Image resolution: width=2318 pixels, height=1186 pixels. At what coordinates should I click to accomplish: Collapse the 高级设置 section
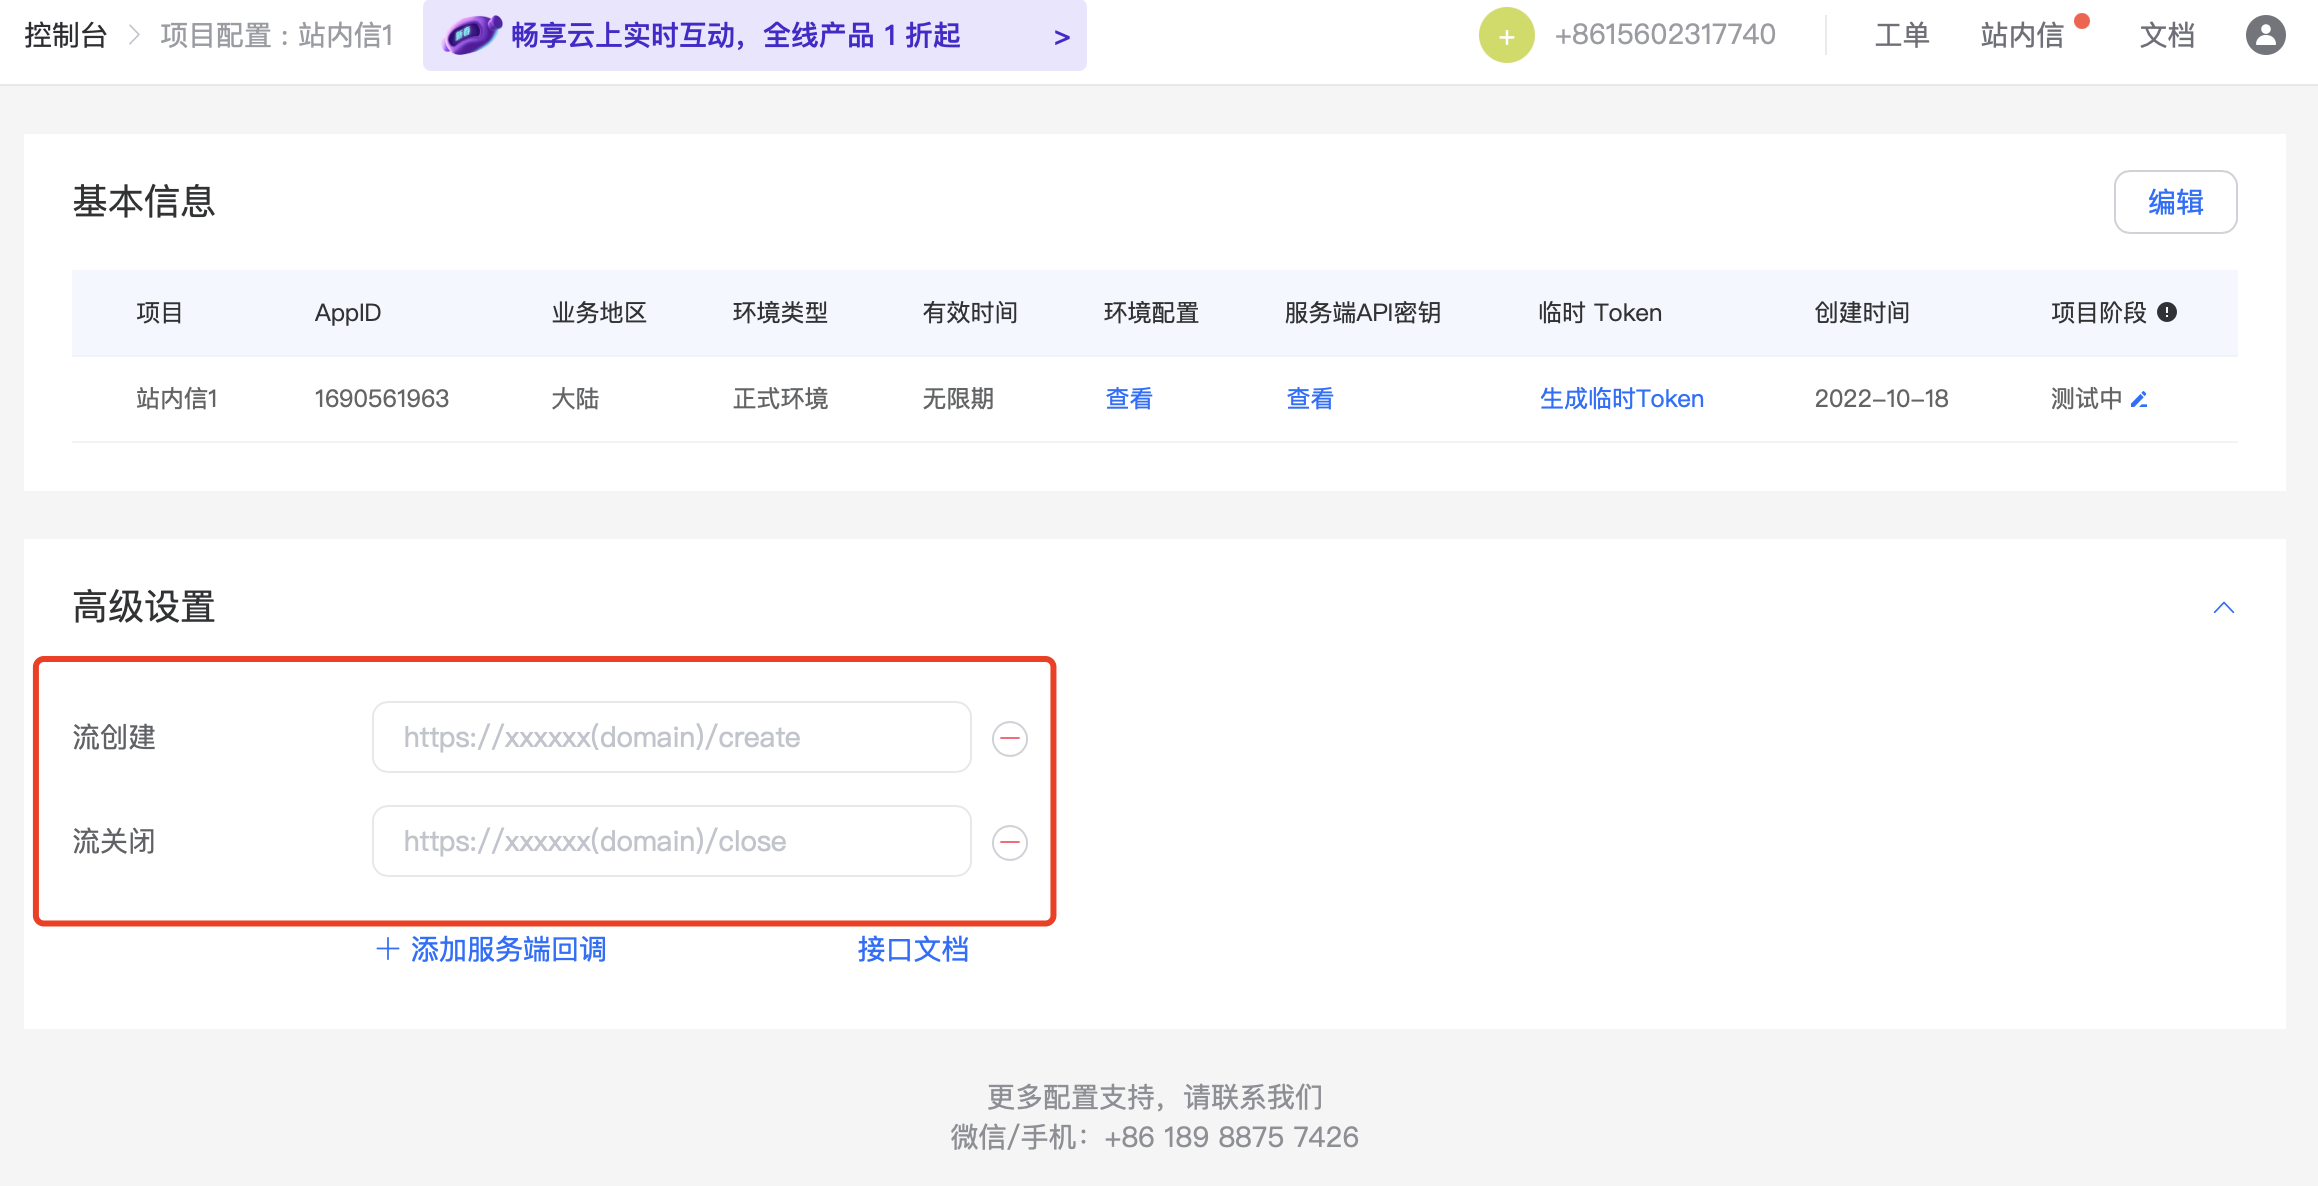(2223, 608)
